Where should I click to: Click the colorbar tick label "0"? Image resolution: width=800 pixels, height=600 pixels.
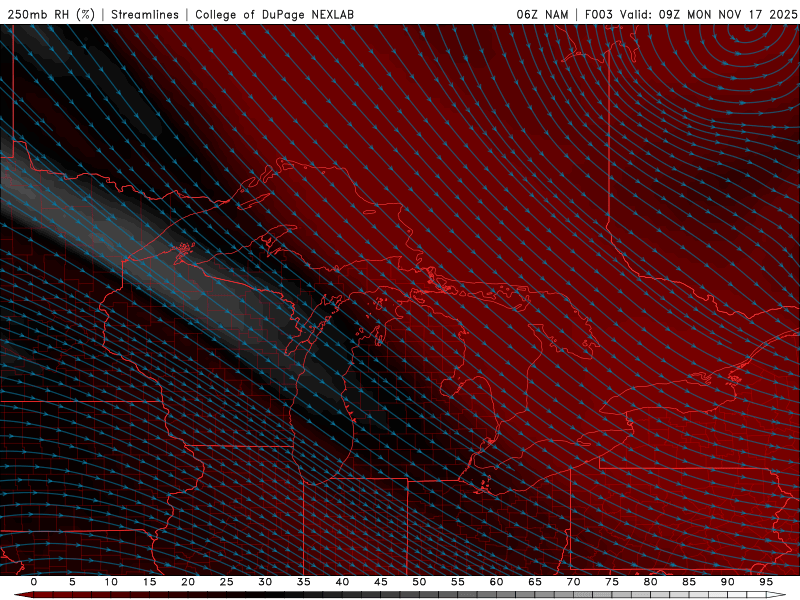coord(34,582)
